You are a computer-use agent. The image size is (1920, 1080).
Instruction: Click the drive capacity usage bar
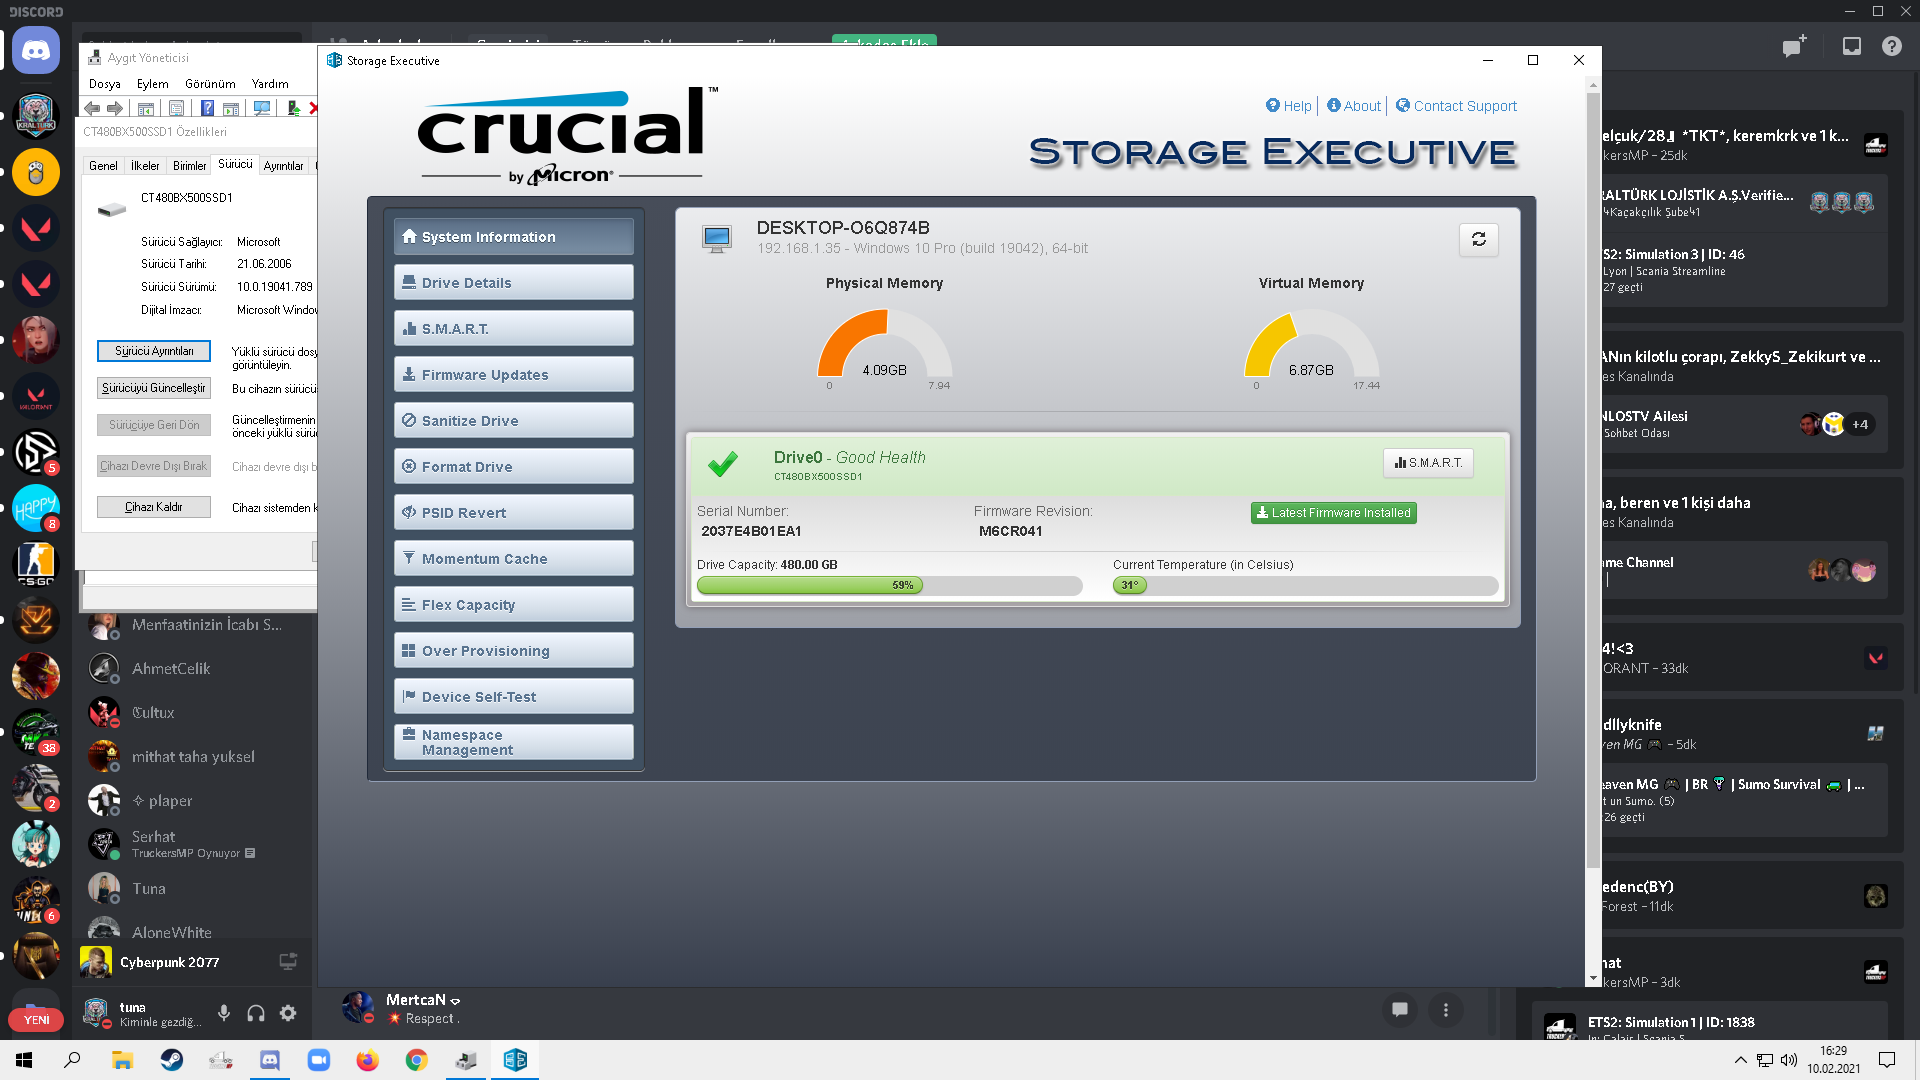pyautogui.click(x=889, y=586)
